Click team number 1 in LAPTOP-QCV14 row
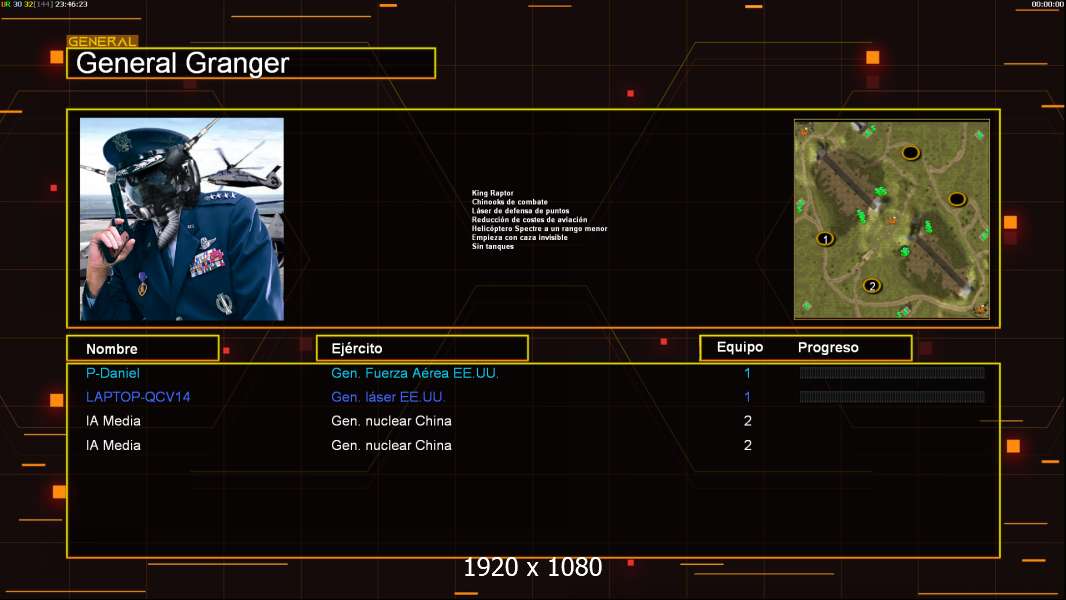1066x600 pixels. pos(747,397)
